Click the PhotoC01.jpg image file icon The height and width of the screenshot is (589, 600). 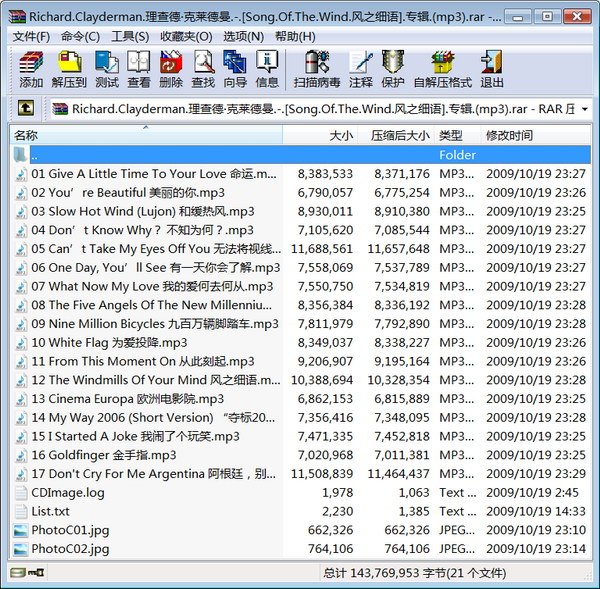20,530
